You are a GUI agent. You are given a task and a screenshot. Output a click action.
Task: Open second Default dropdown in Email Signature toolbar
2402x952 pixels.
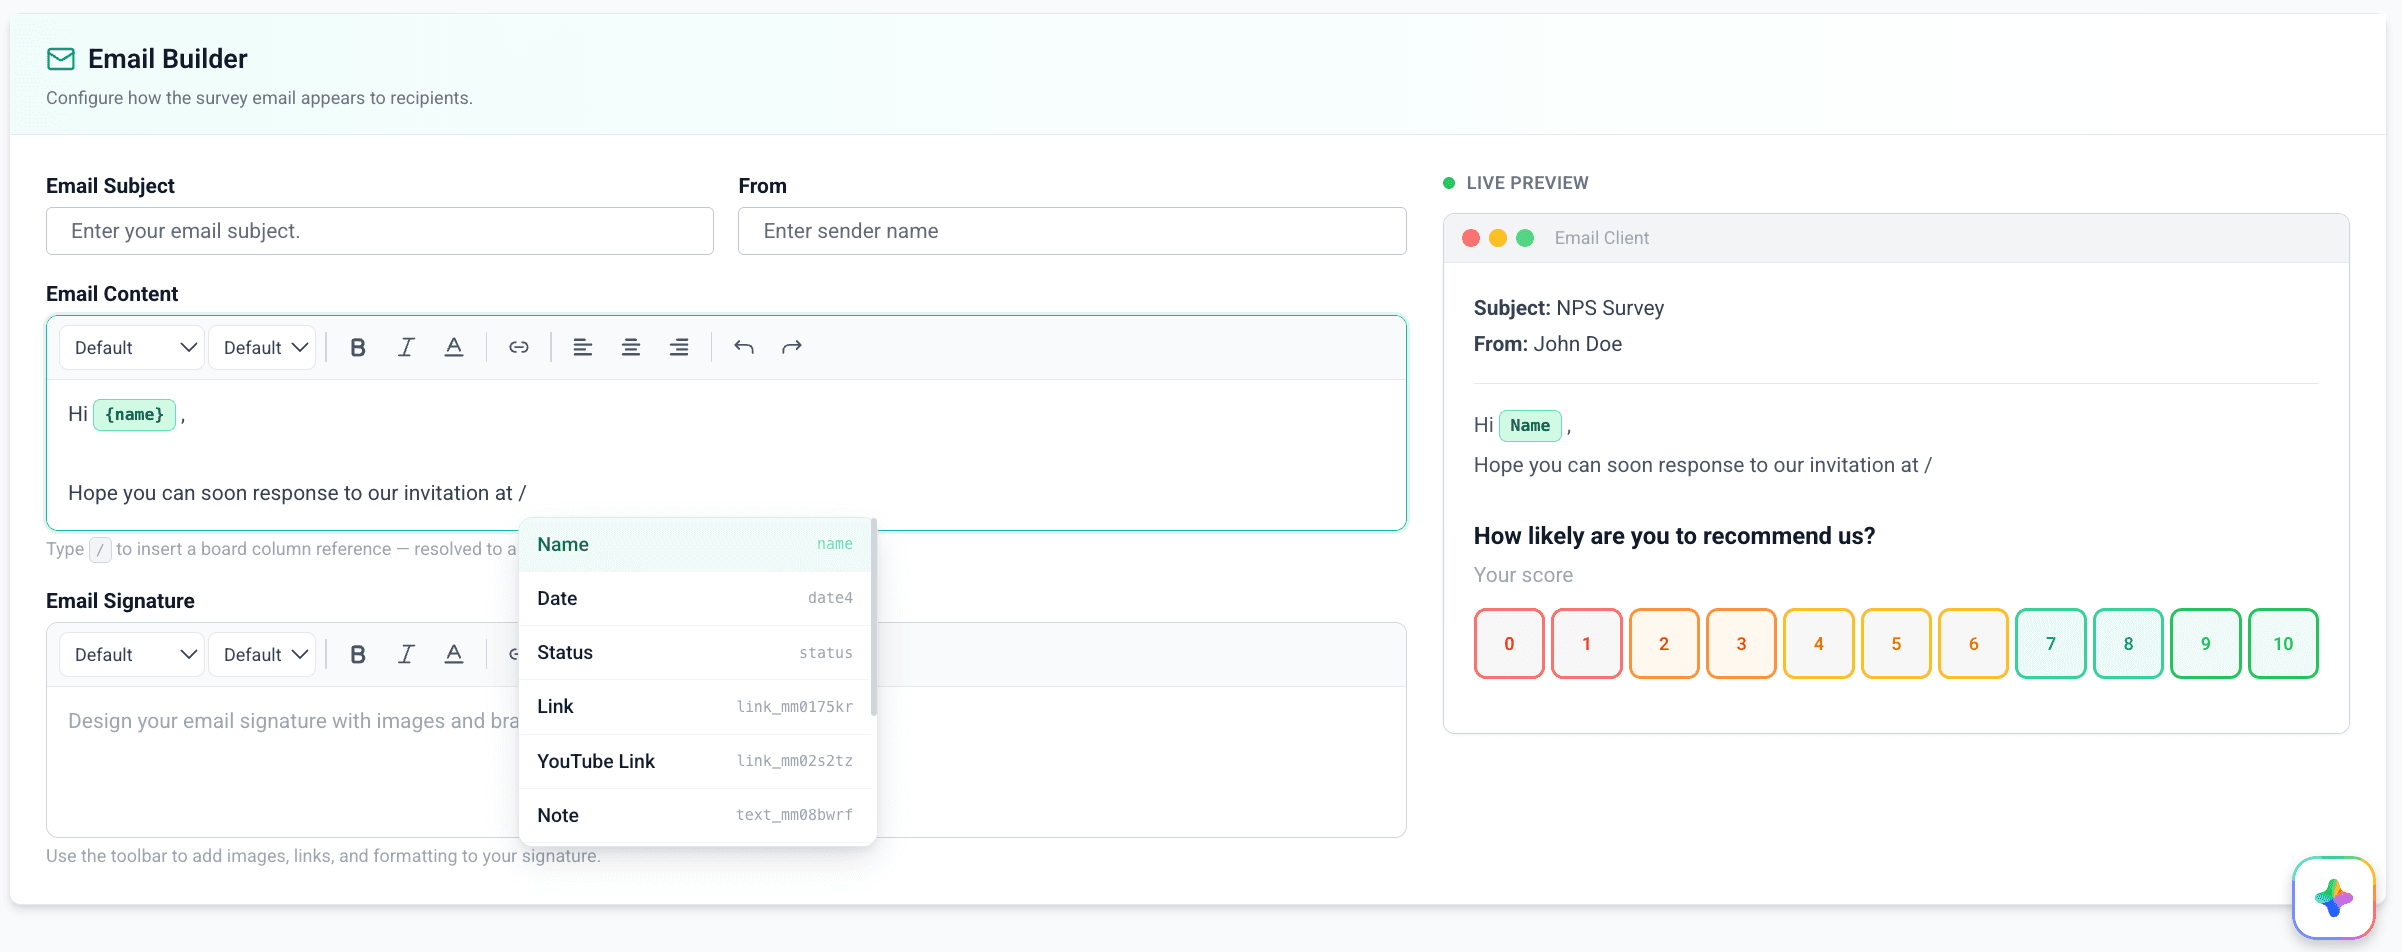click(262, 654)
